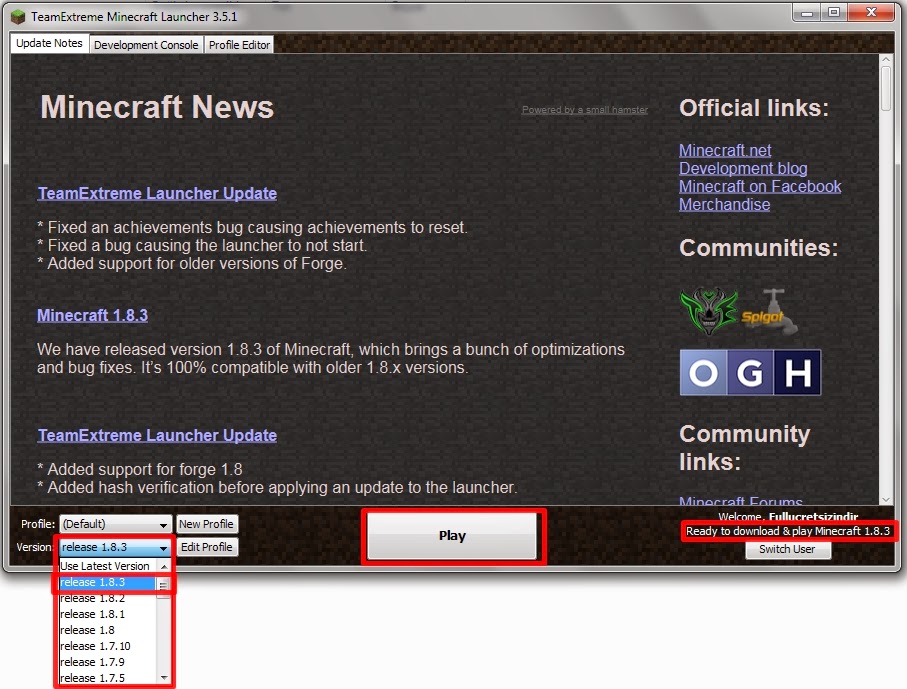The image size is (907, 689).
Task: Choose release 1.7.5 from the version list
Action: pyautogui.click(x=108, y=677)
